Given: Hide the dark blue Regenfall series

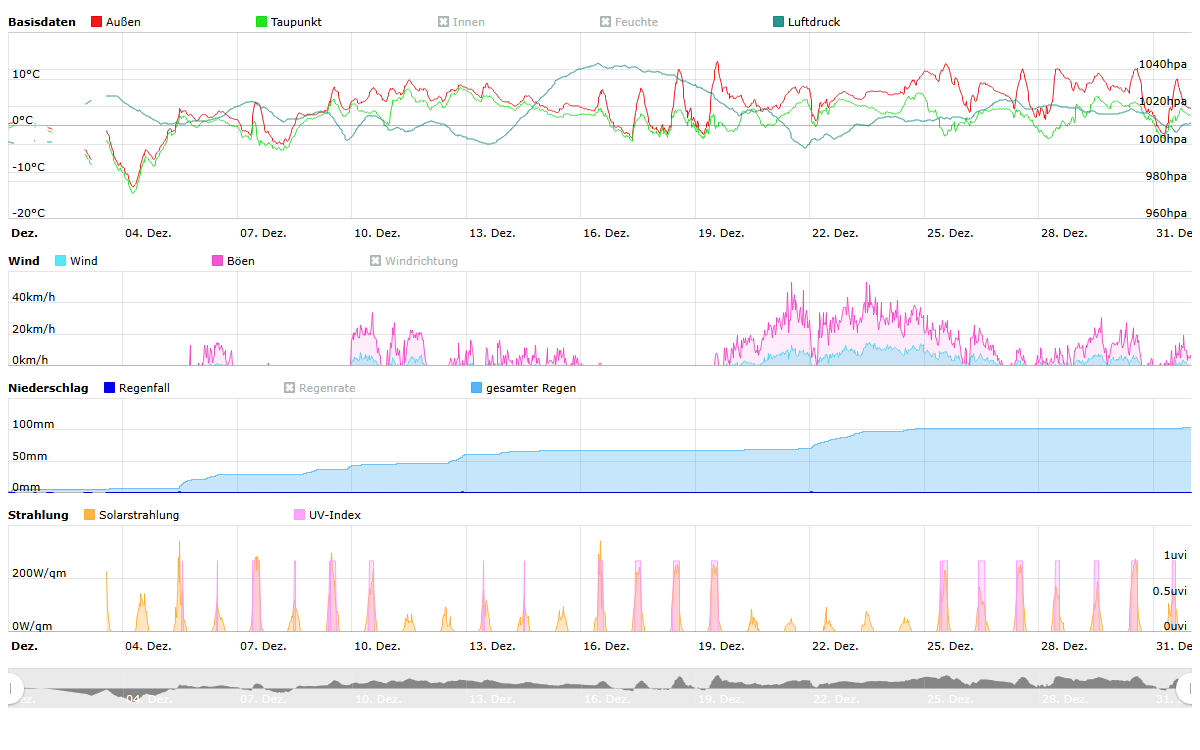Looking at the screenshot, I should (143, 388).
